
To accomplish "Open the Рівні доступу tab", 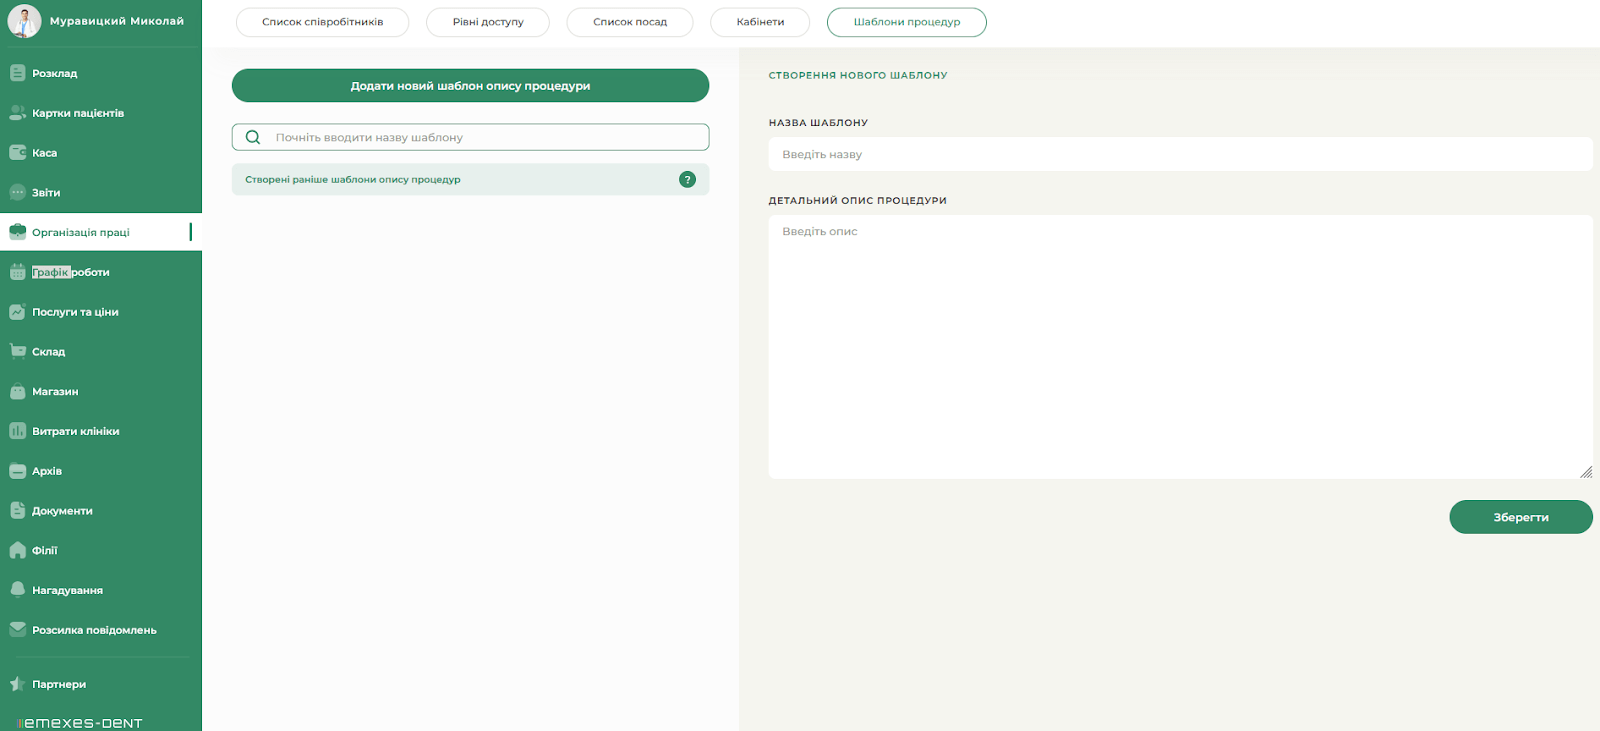I will coord(487,22).
